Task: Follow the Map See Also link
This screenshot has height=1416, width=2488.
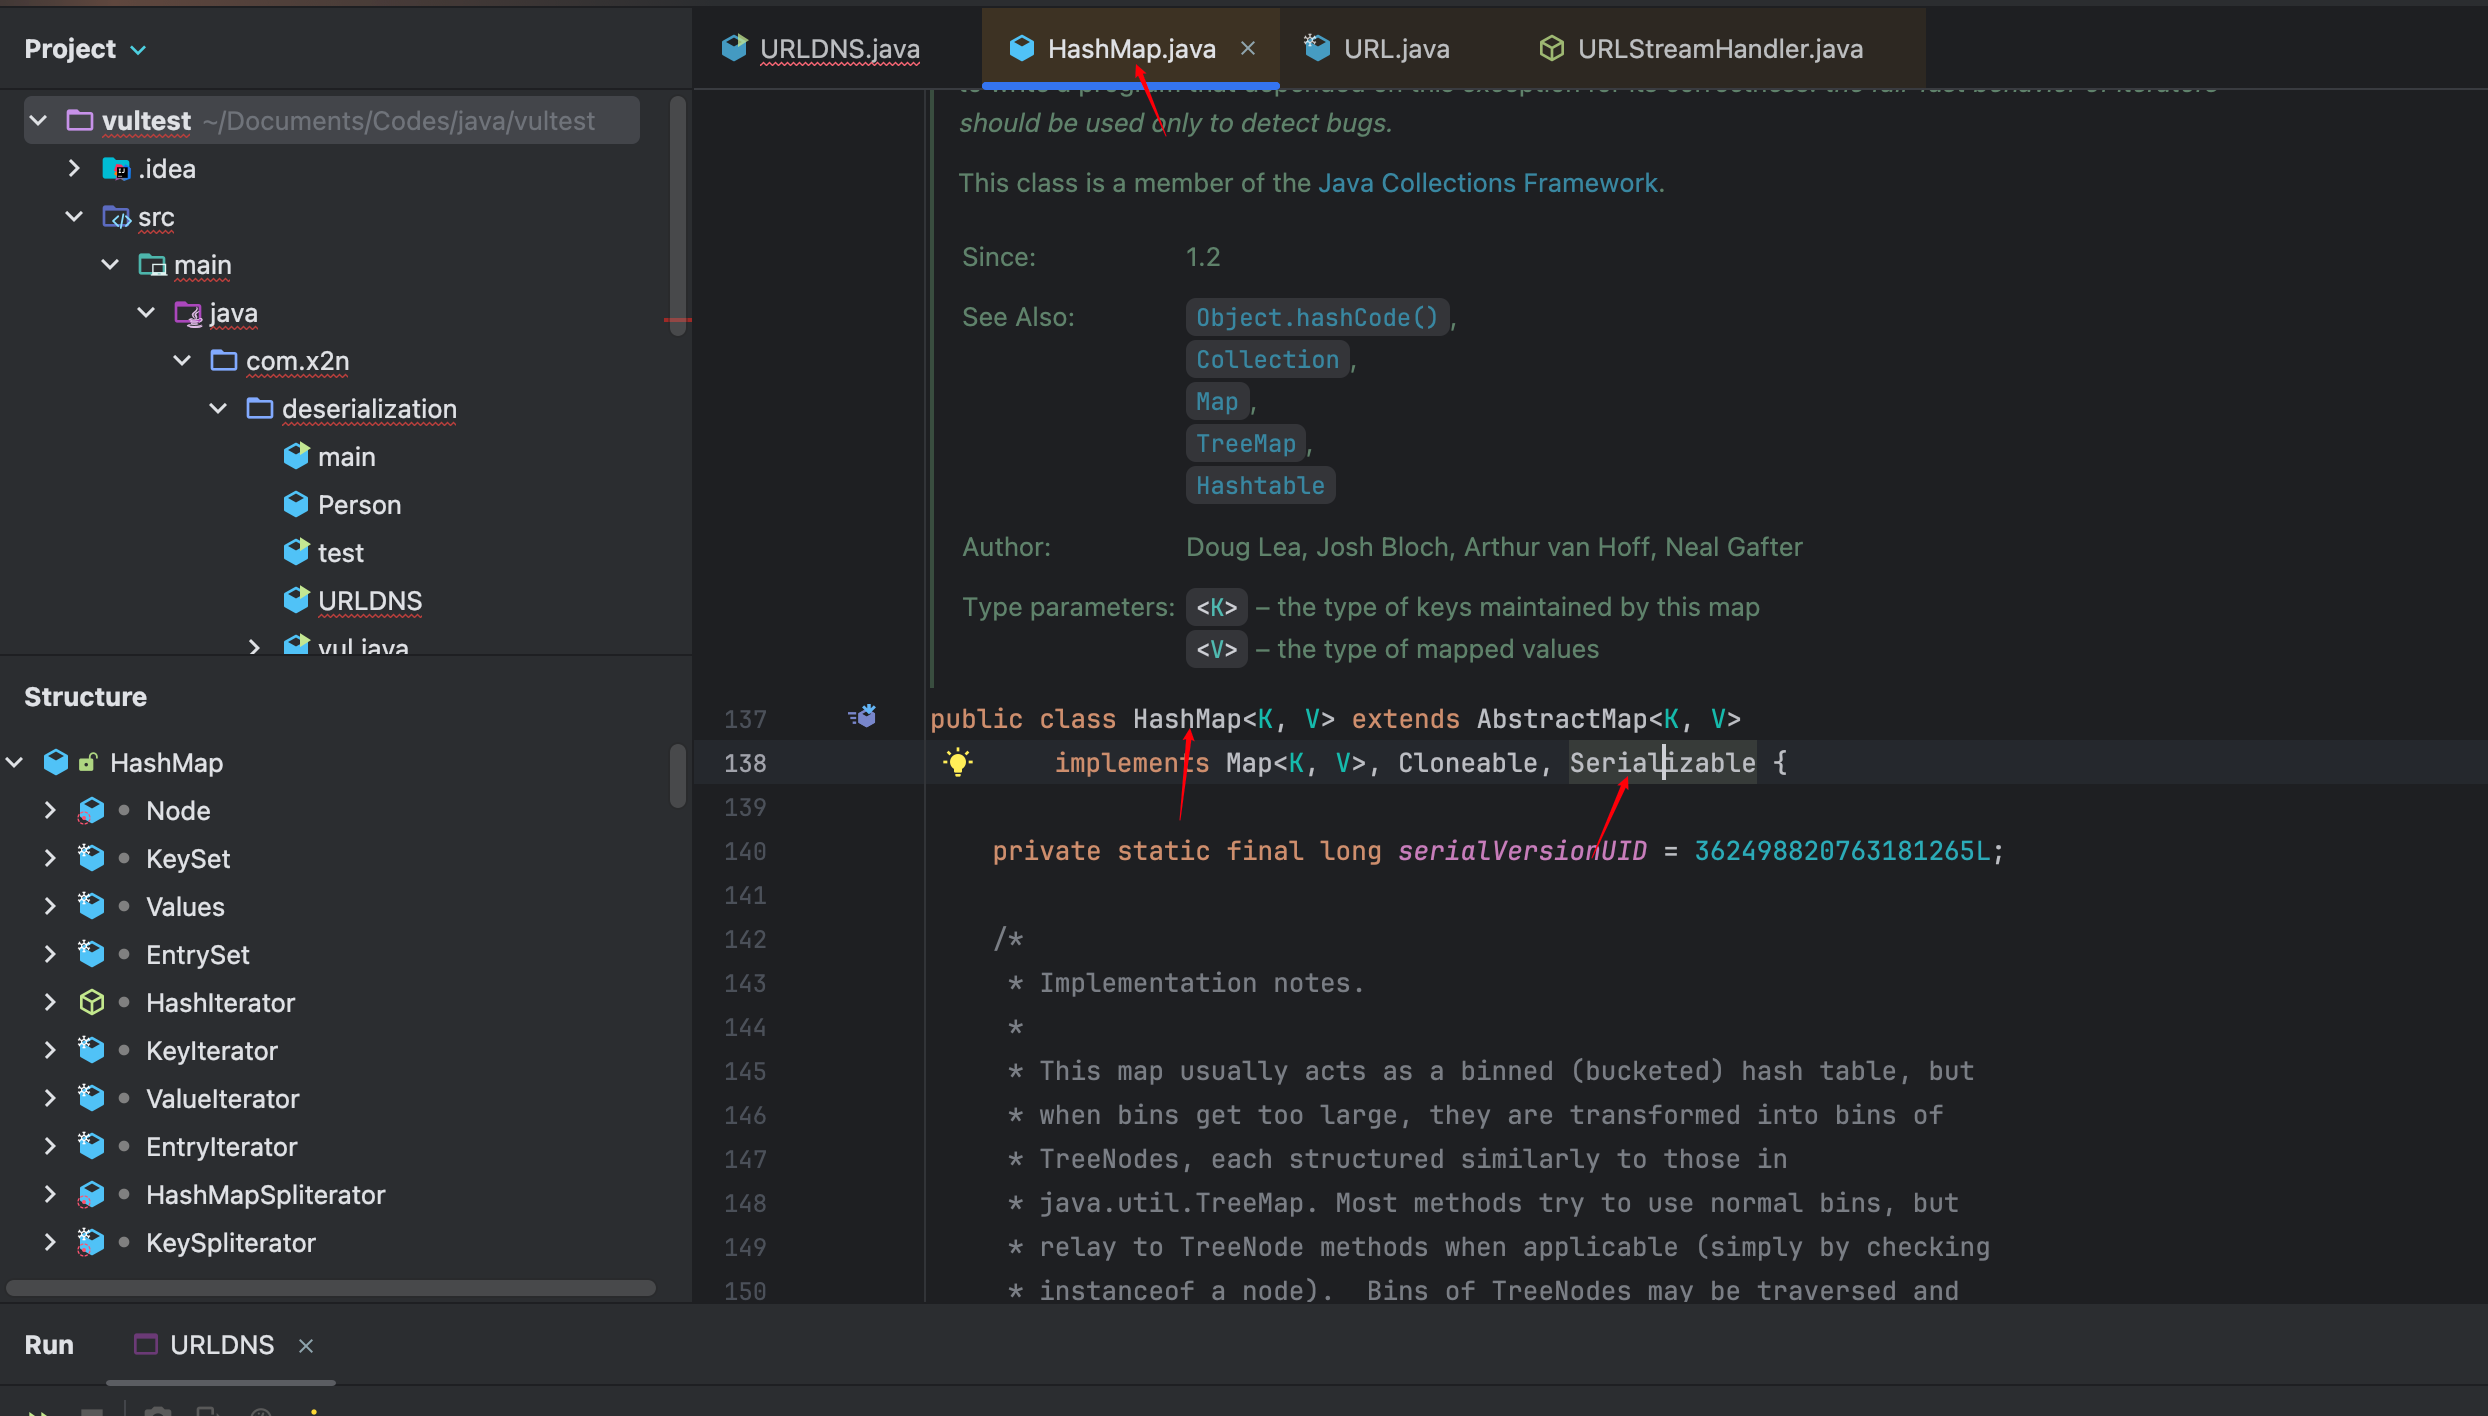Action: [1217, 401]
